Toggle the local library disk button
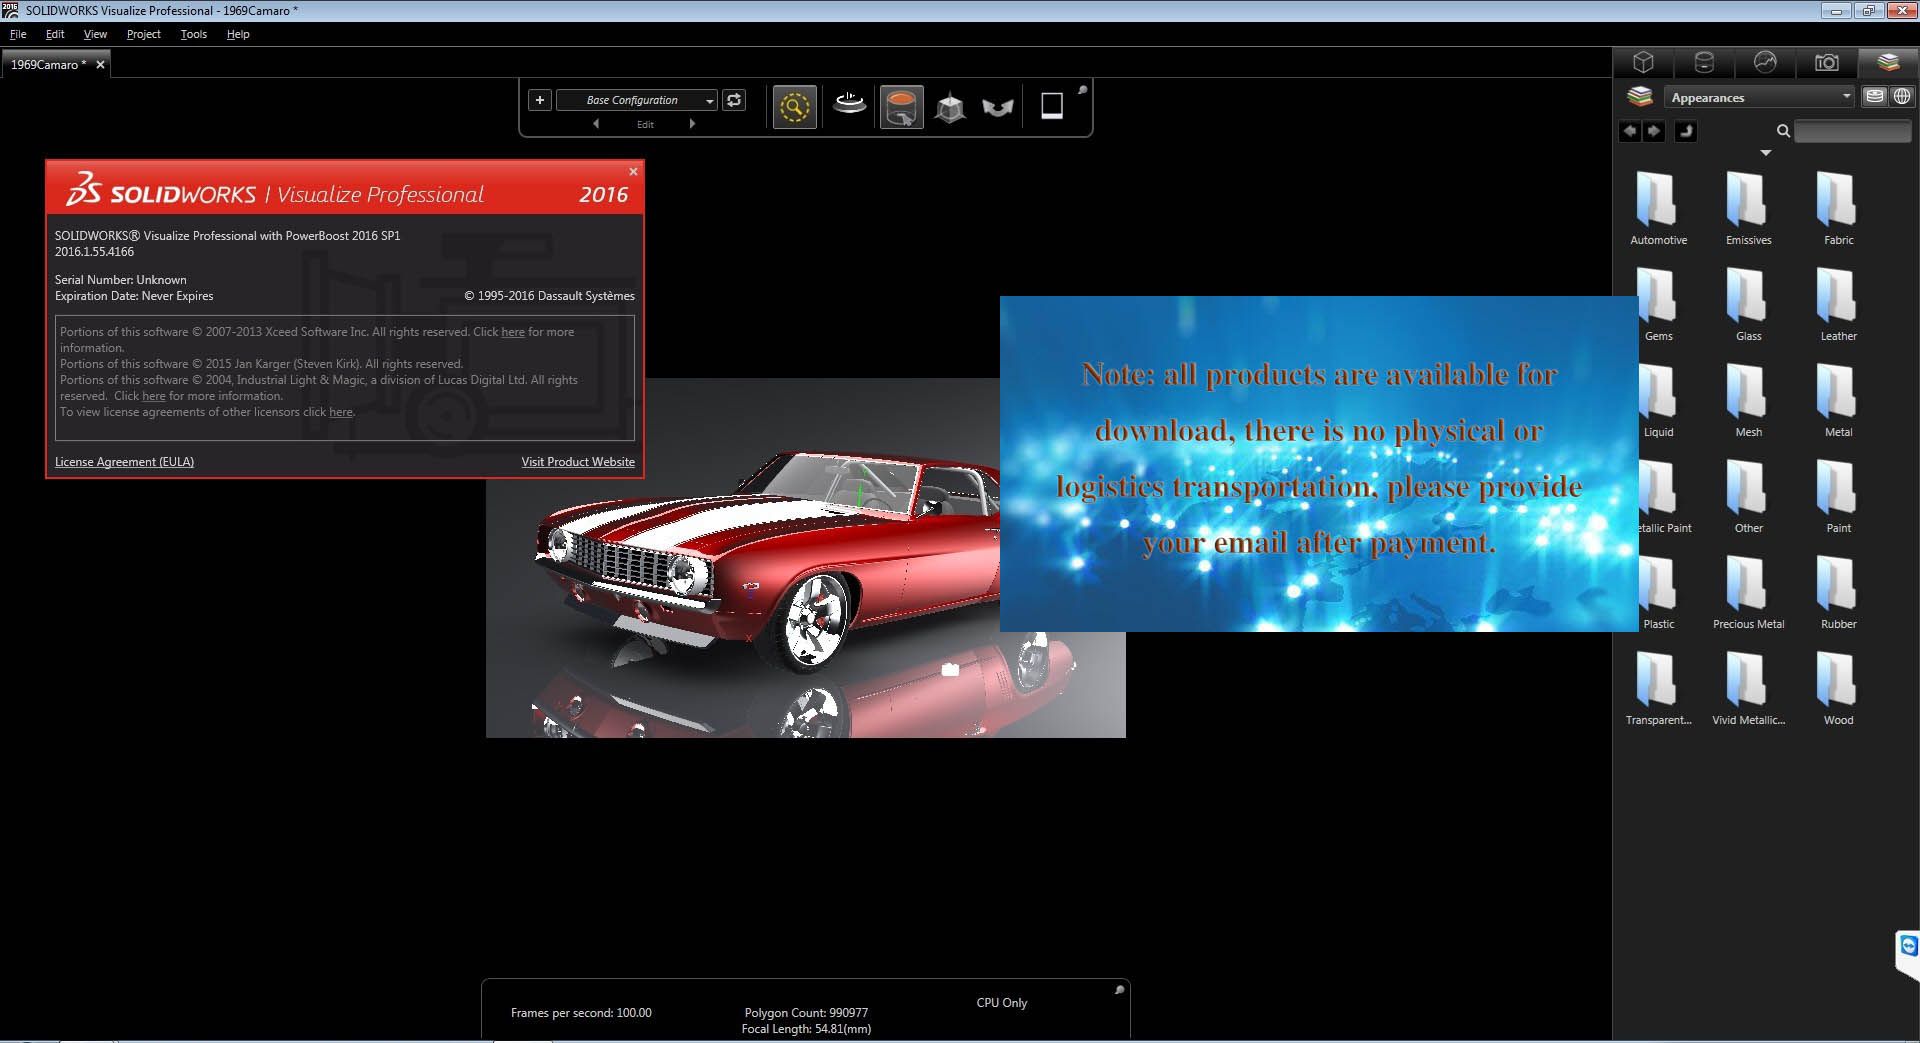Screen dimensions: 1920x1043 [x=1875, y=96]
